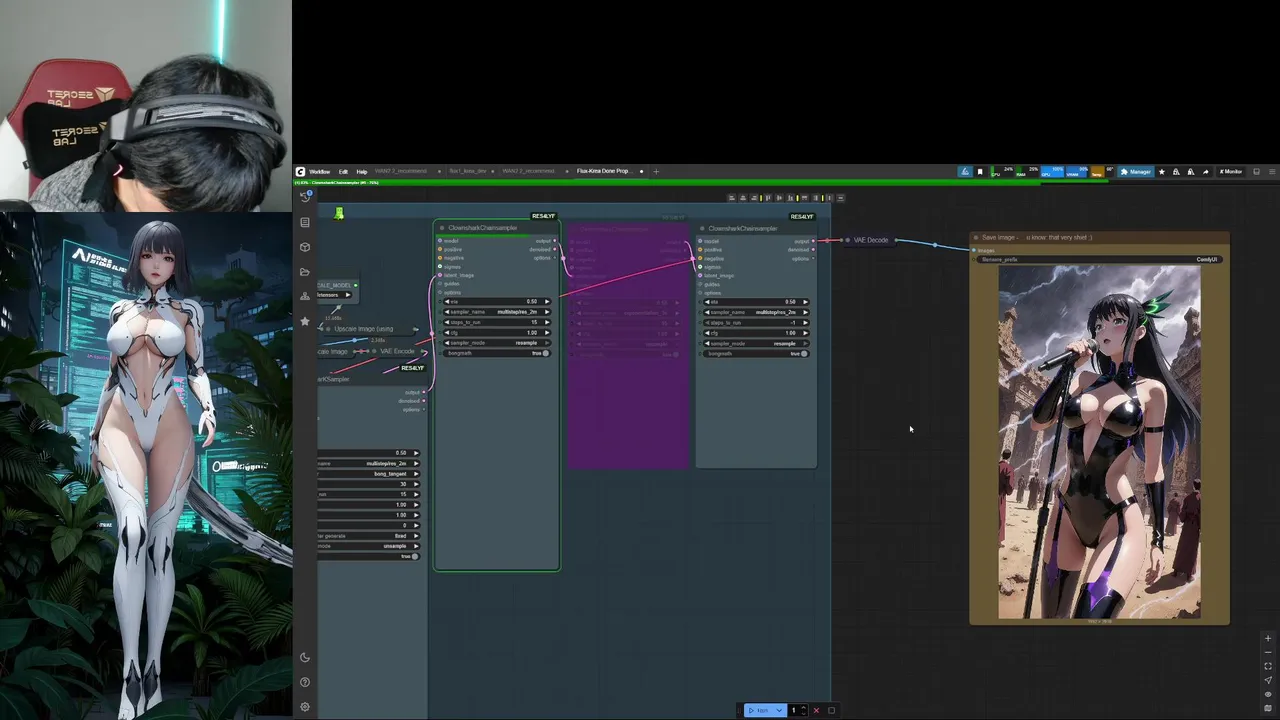Open the fixed generate dropdown
This screenshot has height=720, width=1280.
click(368, 536)
